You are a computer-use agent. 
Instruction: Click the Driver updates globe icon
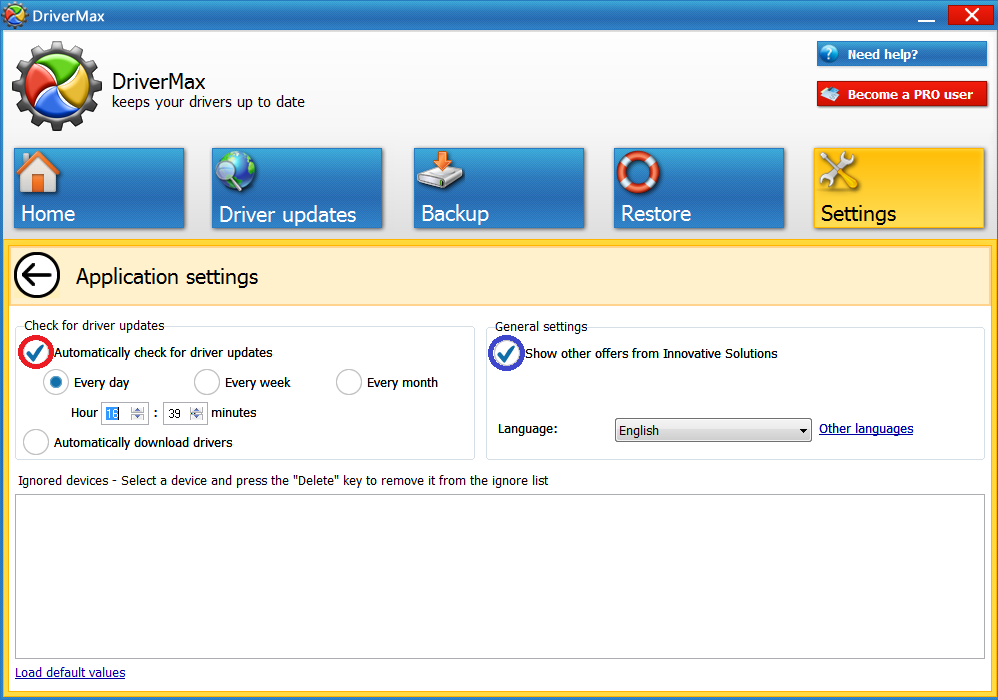[x=235, y=171]
